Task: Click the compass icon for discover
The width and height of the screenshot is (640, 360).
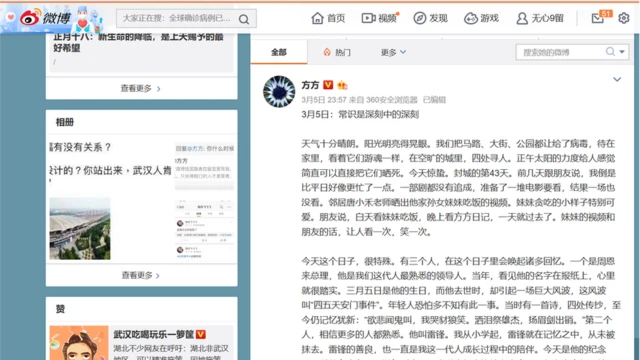Action: click(x=420, y=18)
